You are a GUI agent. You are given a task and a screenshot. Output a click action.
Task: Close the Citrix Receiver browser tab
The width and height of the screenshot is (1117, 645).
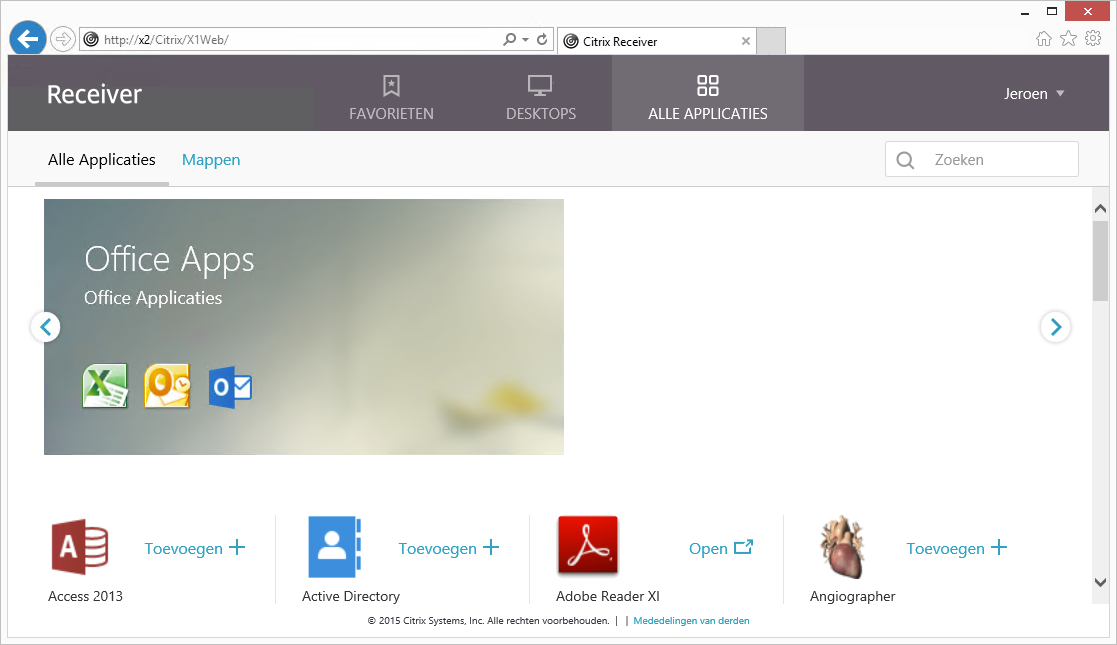(746, 41)
